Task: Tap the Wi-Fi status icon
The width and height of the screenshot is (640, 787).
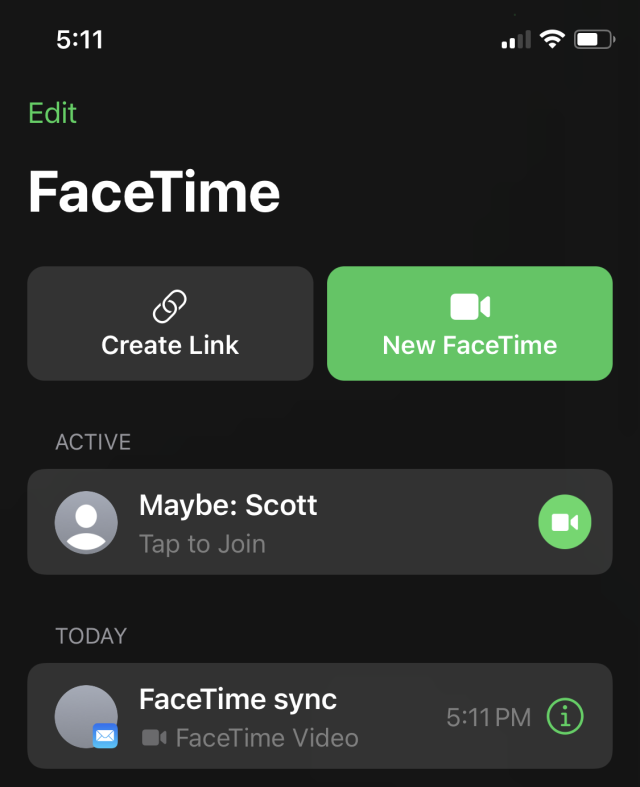Action: 552,39
